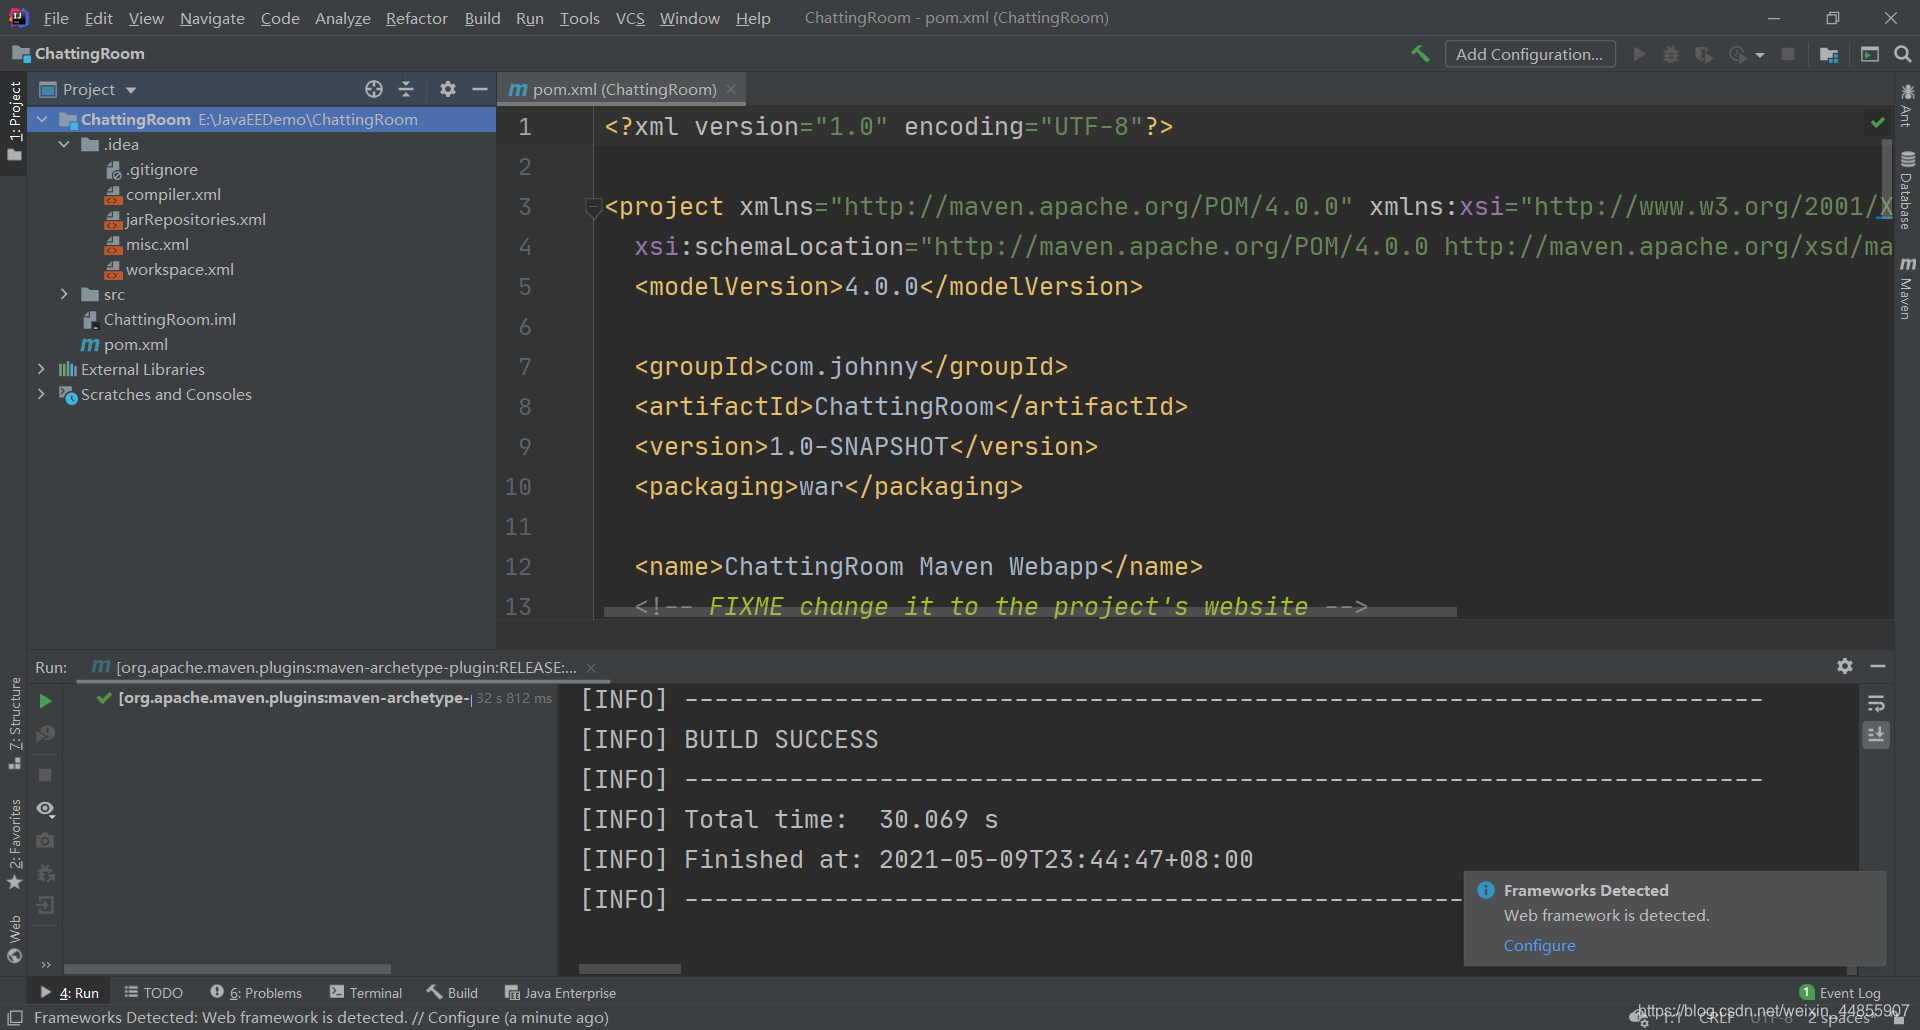This screenshot has width=1920, height=1030.
Task: Hide the Run tool window minus icon
Action: [x=1878, y=666]
